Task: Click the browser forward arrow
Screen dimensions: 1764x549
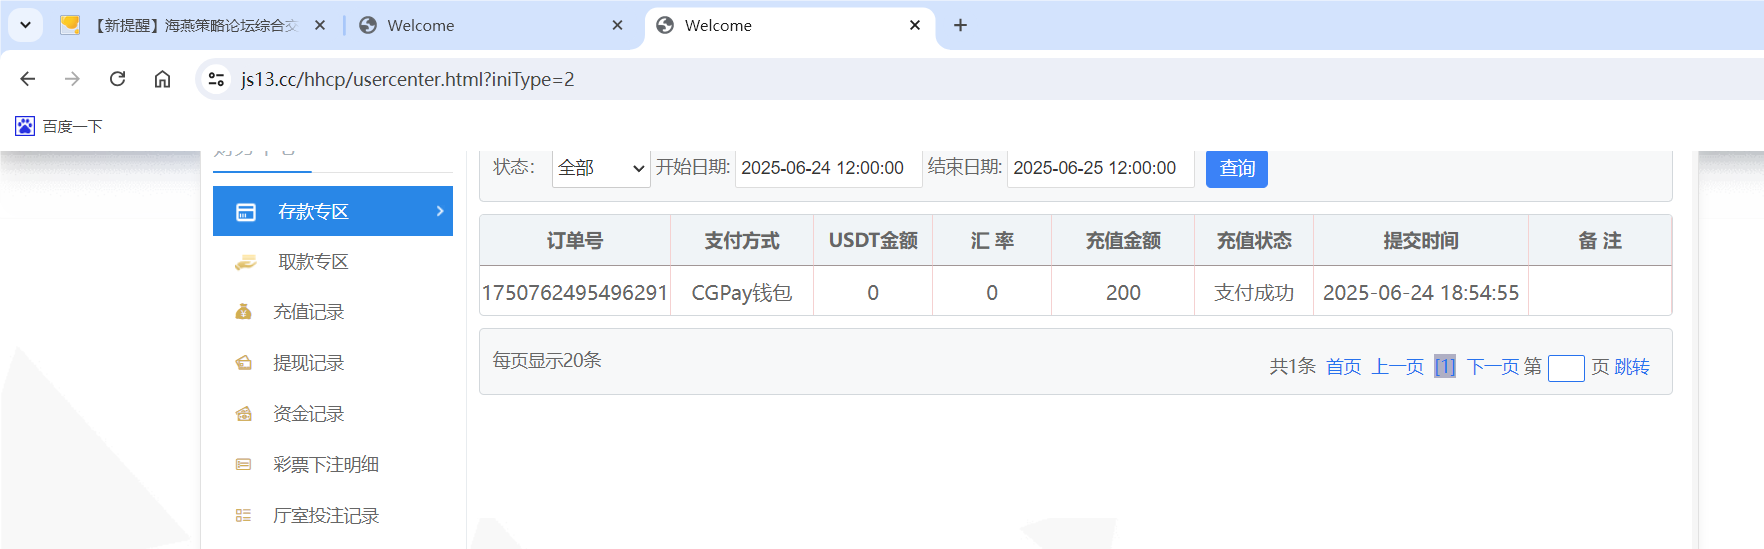Action: (x=72, y=79)
